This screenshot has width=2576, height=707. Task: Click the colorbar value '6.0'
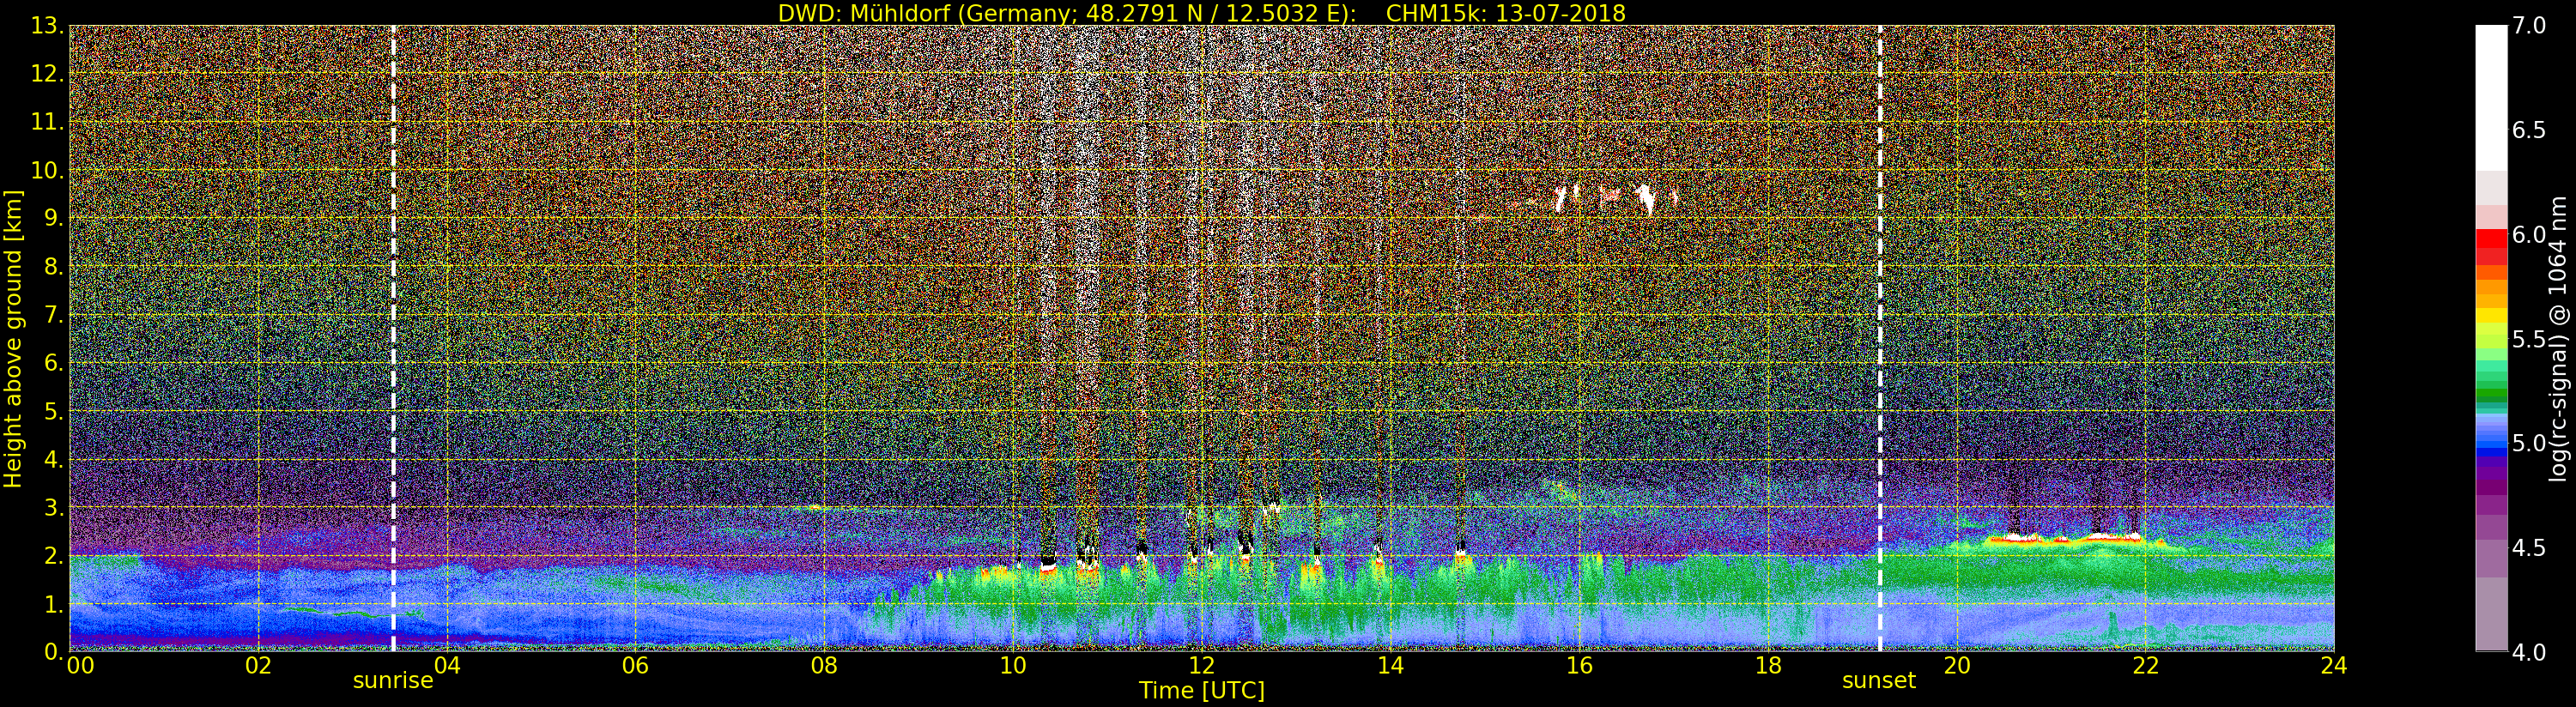[x=2529, y=235]
